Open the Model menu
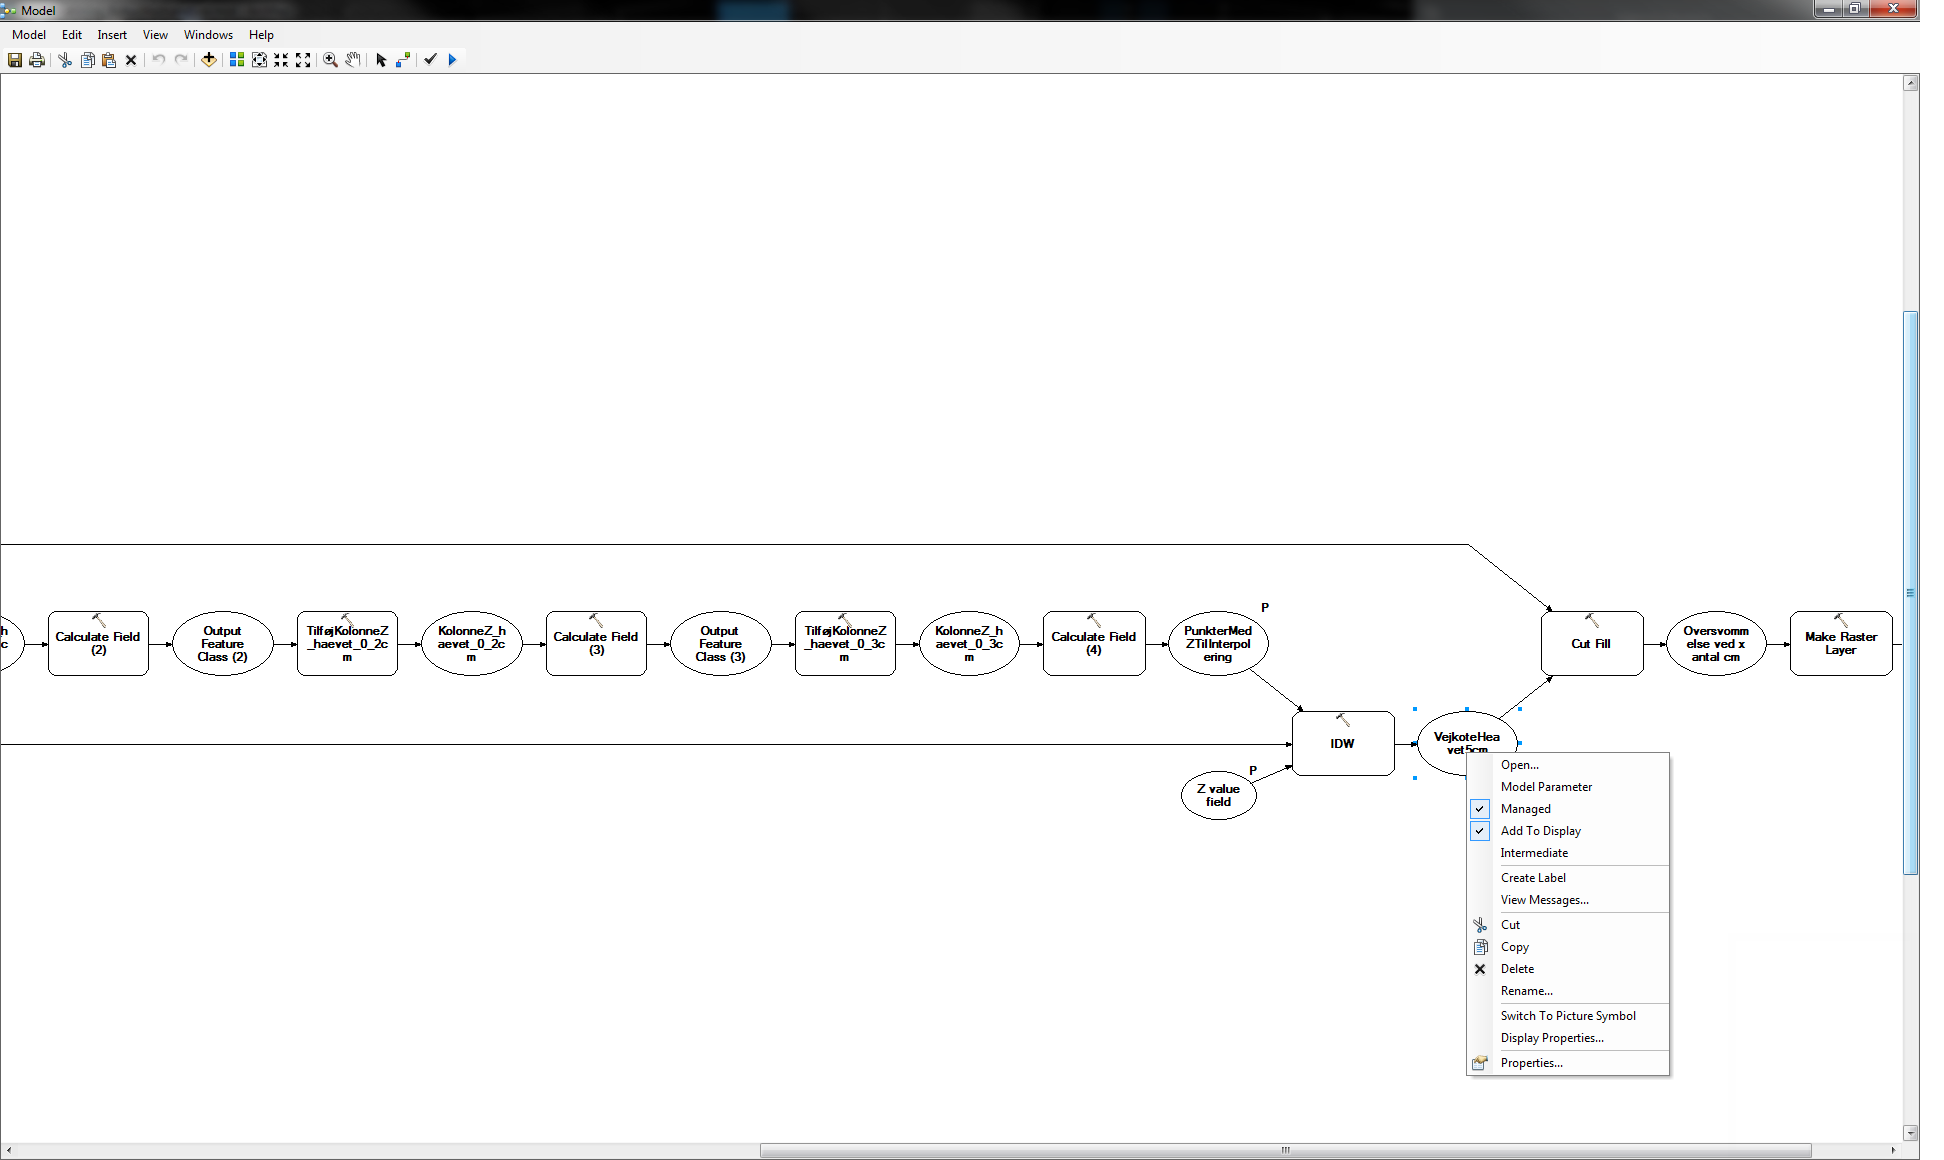Screen dimensions: 1944x1160 point(29,35)
